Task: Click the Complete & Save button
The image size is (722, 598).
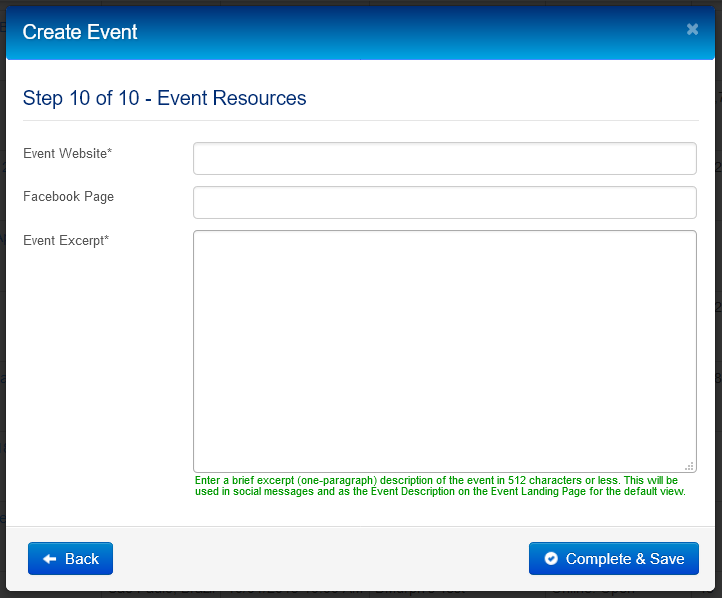Action: tap(614, 558)
